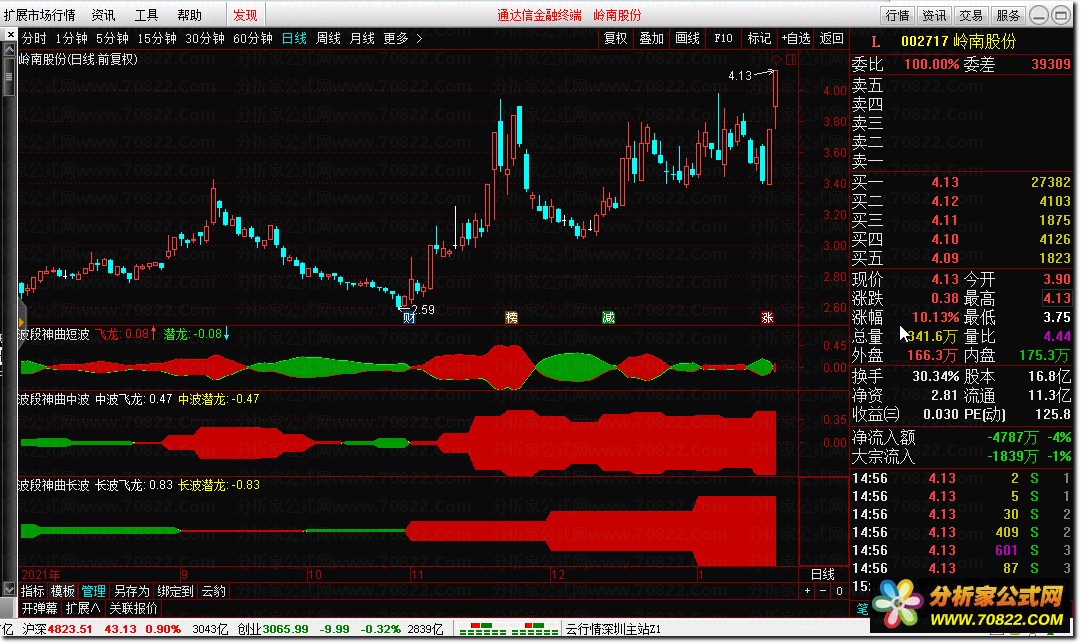Click the 涨 marker under the chart
Image resolution: width=1082 pixels, height=644 pixels.
[767, 318]
